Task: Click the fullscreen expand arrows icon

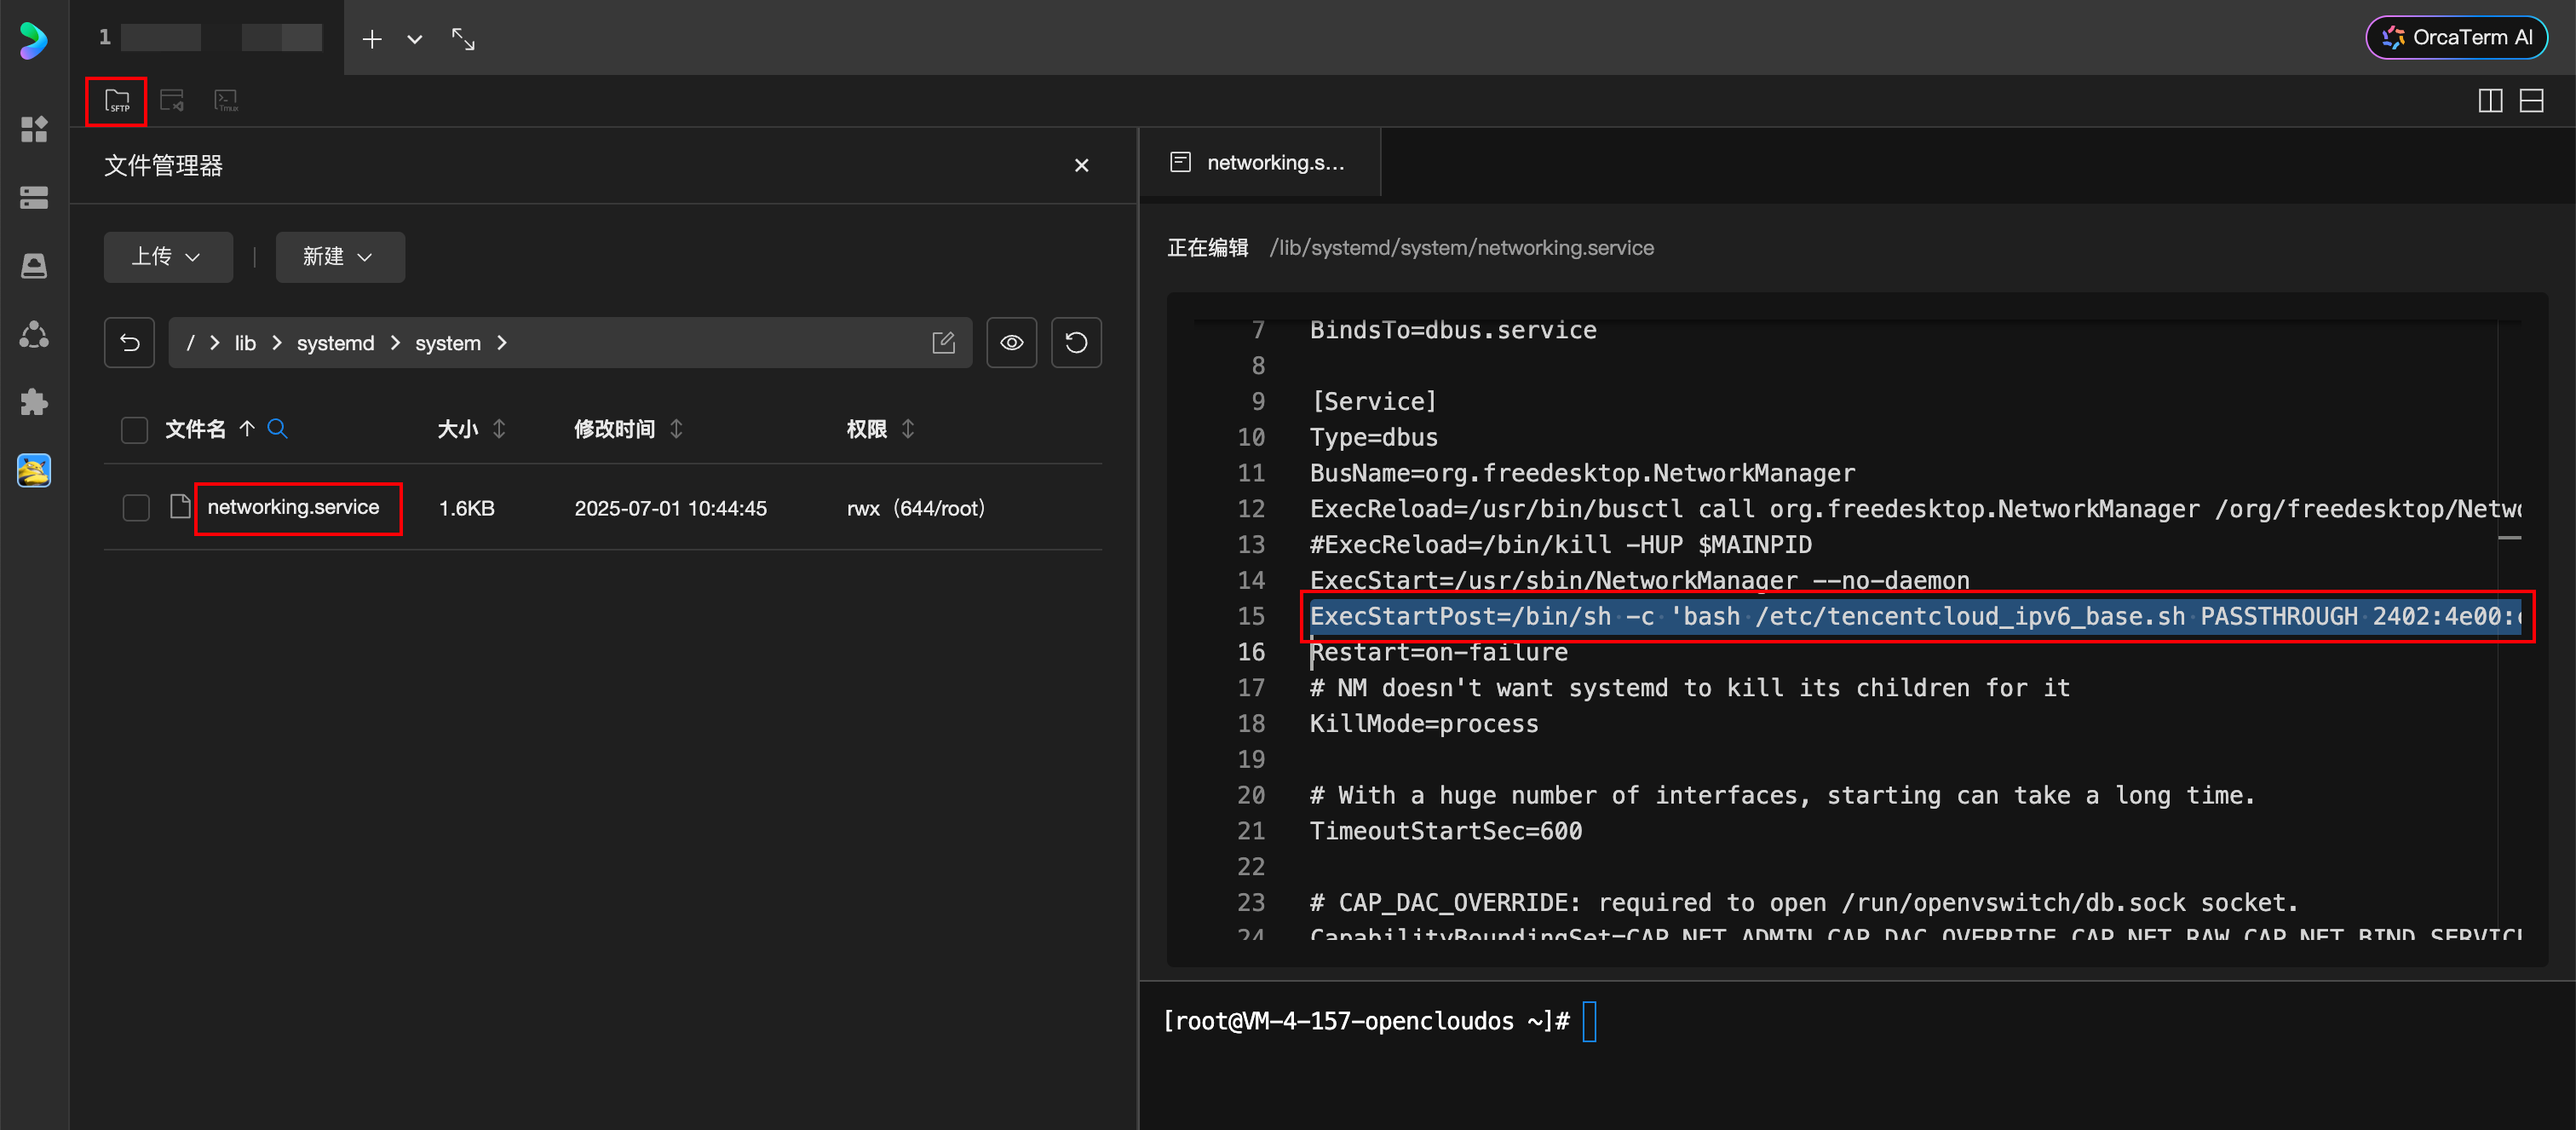Action: click(463, 39)
